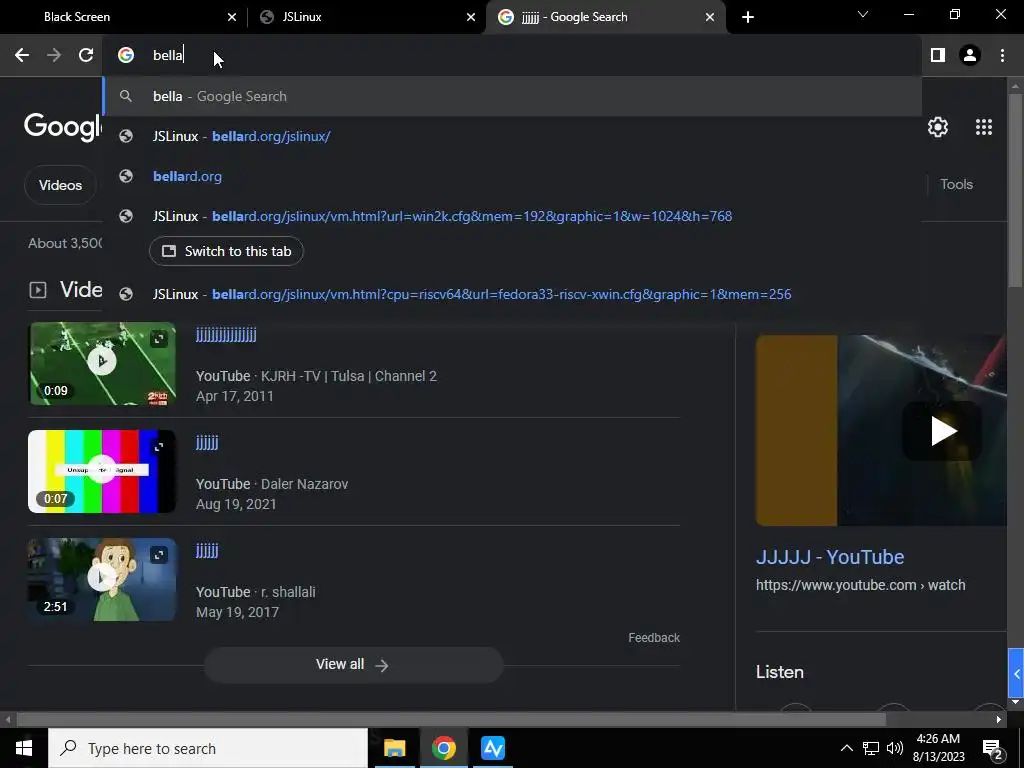This screenshot has width=1024, height=768.
Task: Open the side panel icon in toolbar
Action: tap(938, 56)
